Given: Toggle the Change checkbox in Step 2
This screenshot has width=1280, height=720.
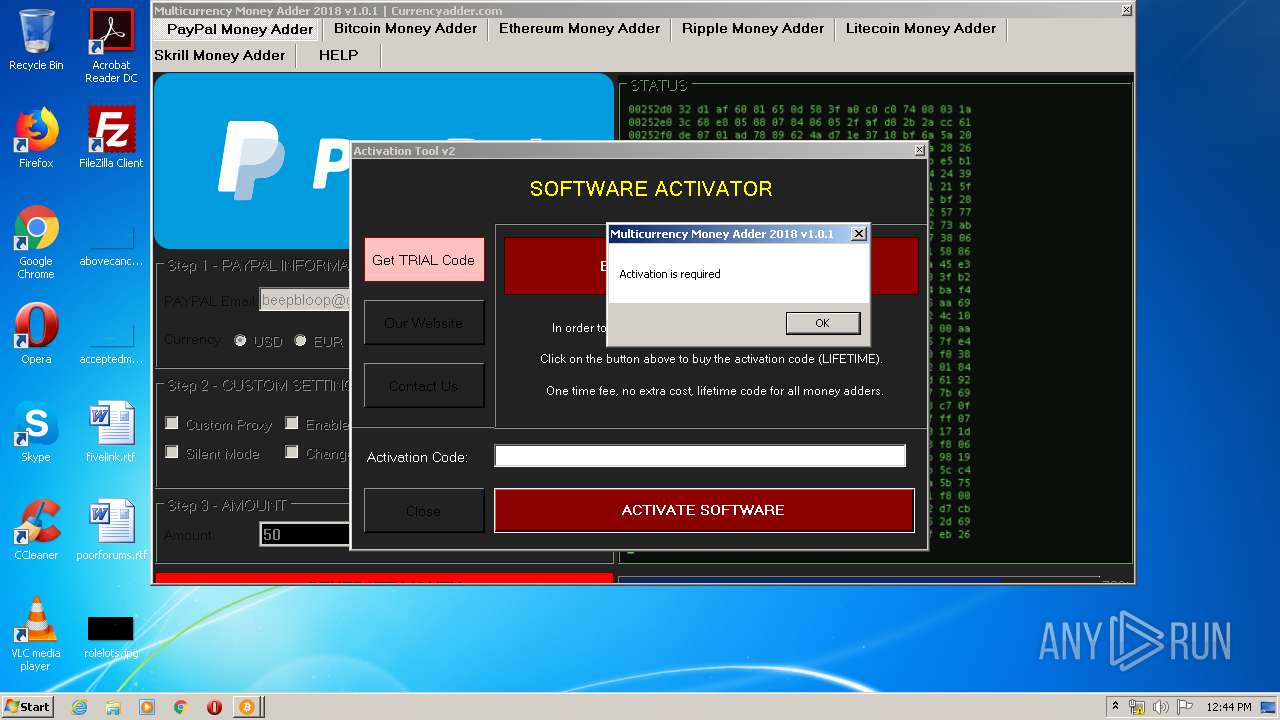Looking at the screenshot, I should (291, 453).
